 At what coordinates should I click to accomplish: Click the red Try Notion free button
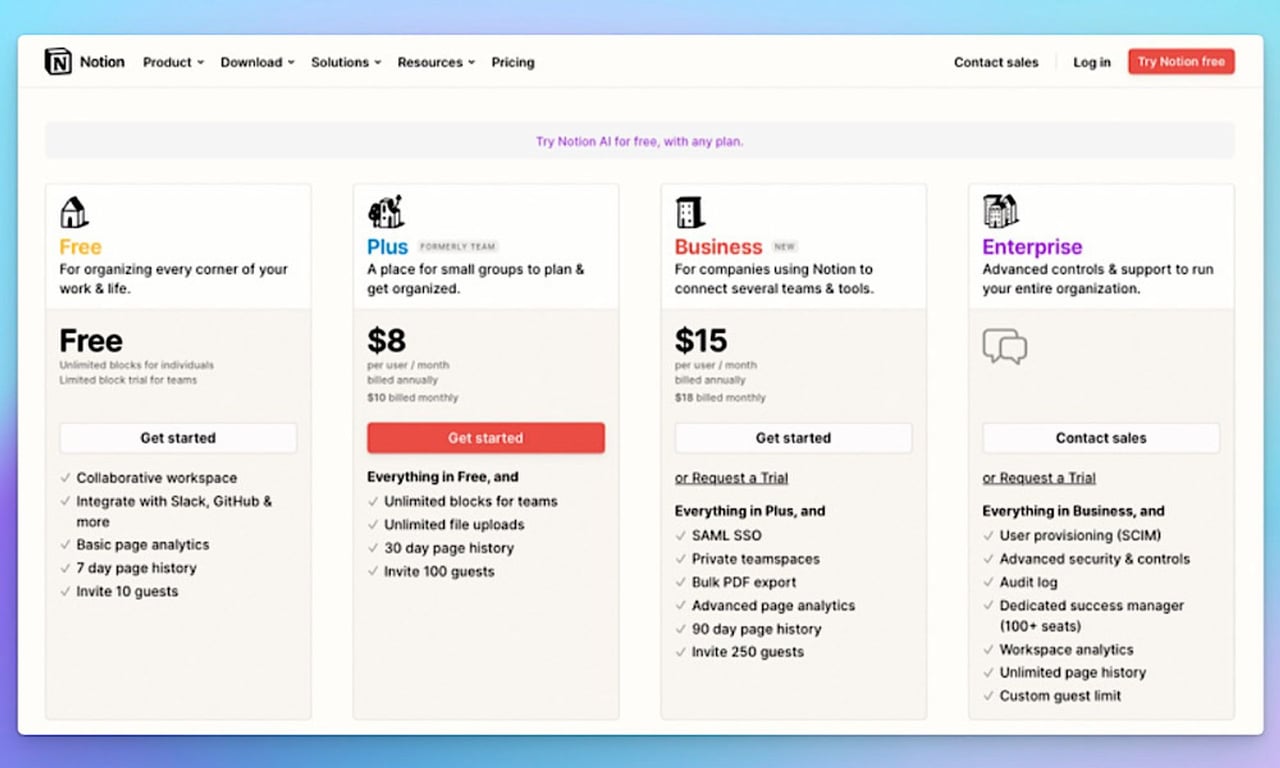[x=1181, y=62]
